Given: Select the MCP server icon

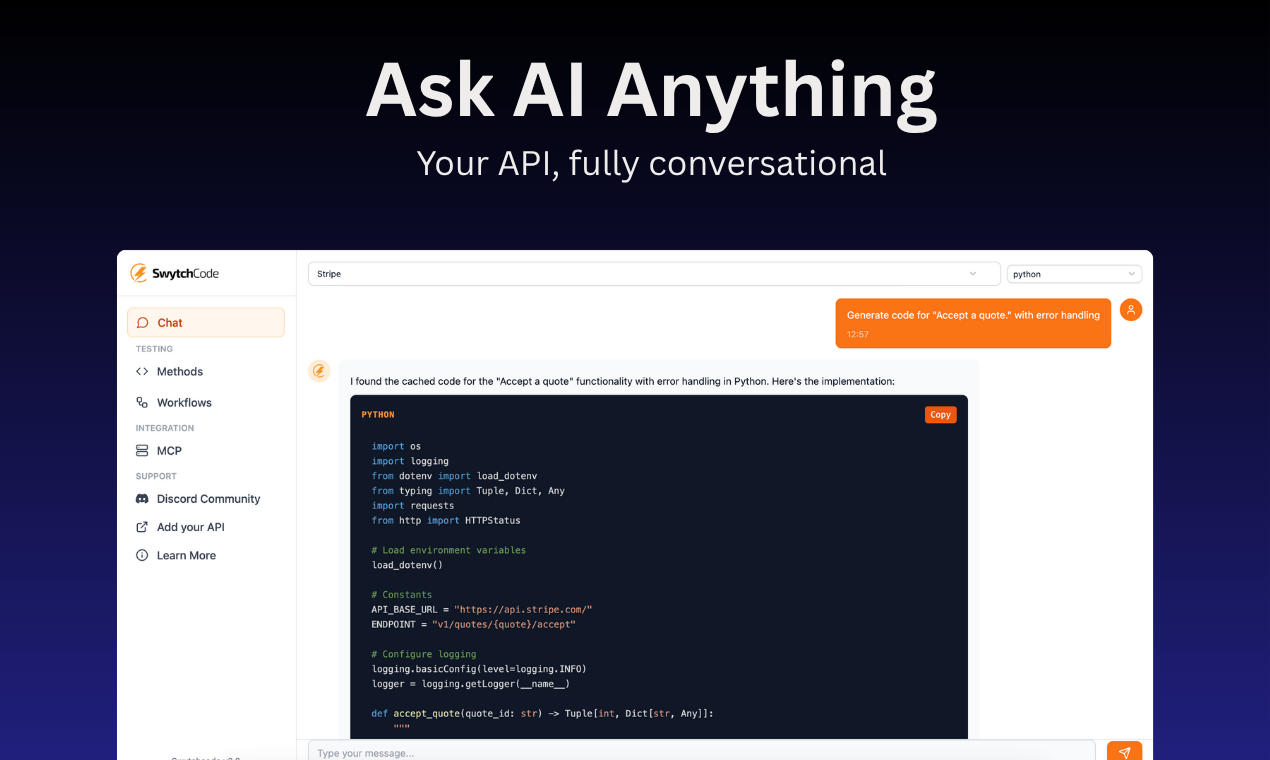Looking at the screenshot, I should tap(141, 450).
